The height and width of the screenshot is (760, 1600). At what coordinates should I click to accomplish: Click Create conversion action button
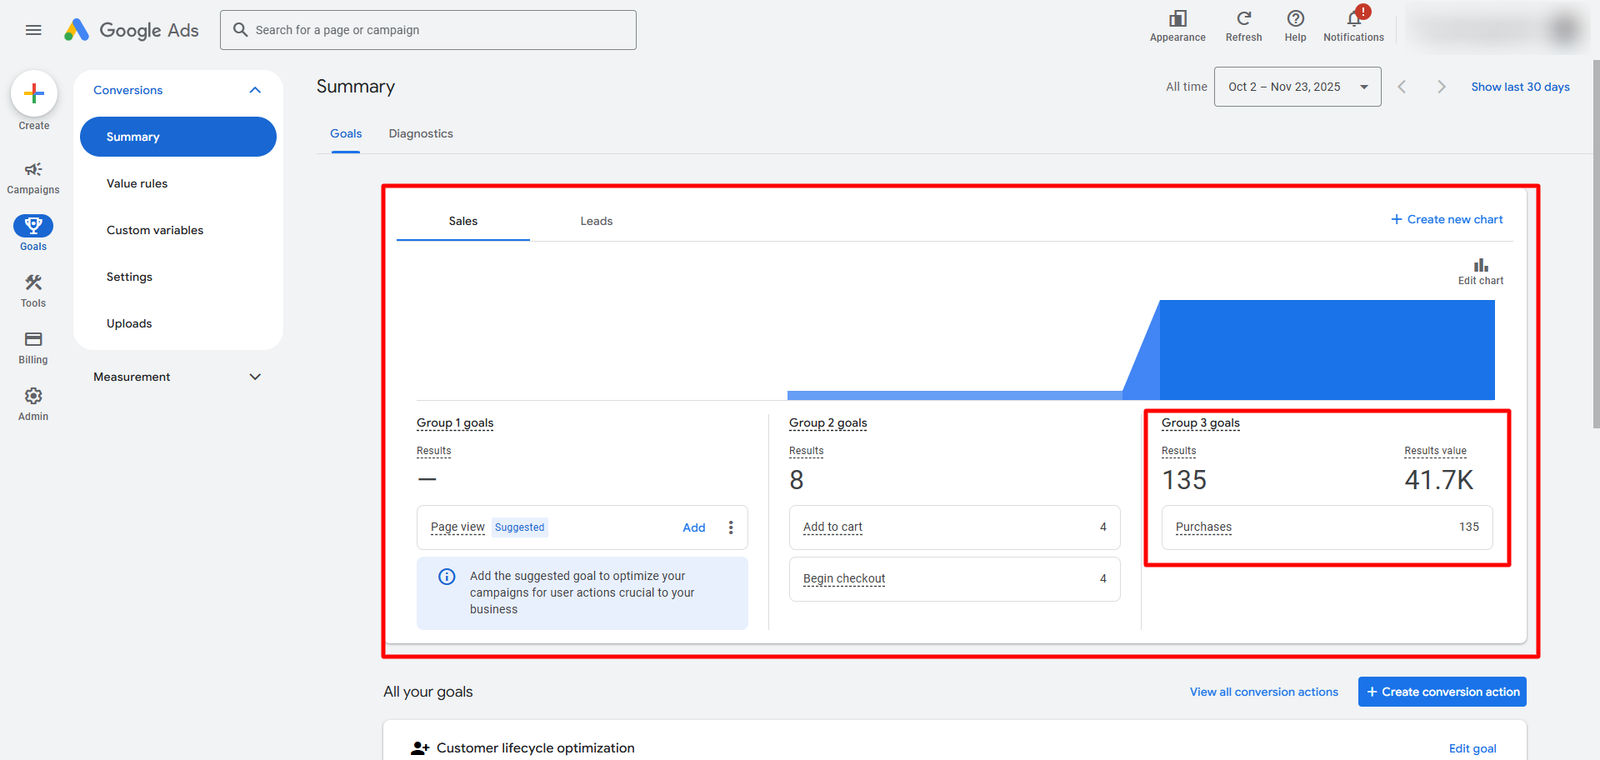1441,692
